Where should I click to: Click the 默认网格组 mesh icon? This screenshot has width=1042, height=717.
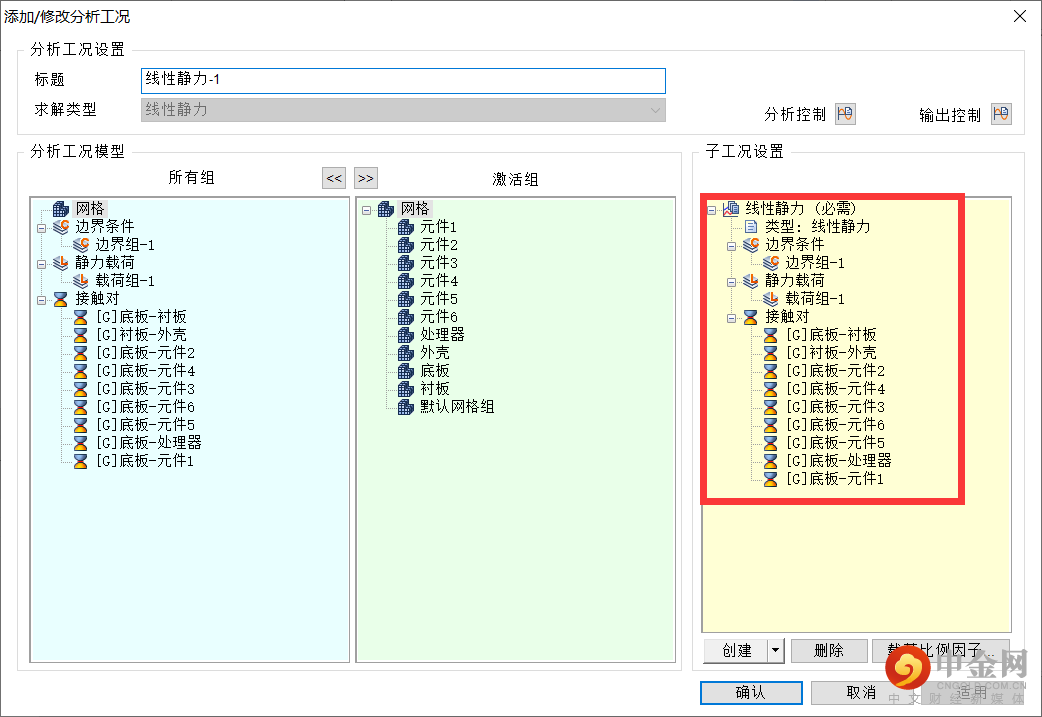[405, 407]
